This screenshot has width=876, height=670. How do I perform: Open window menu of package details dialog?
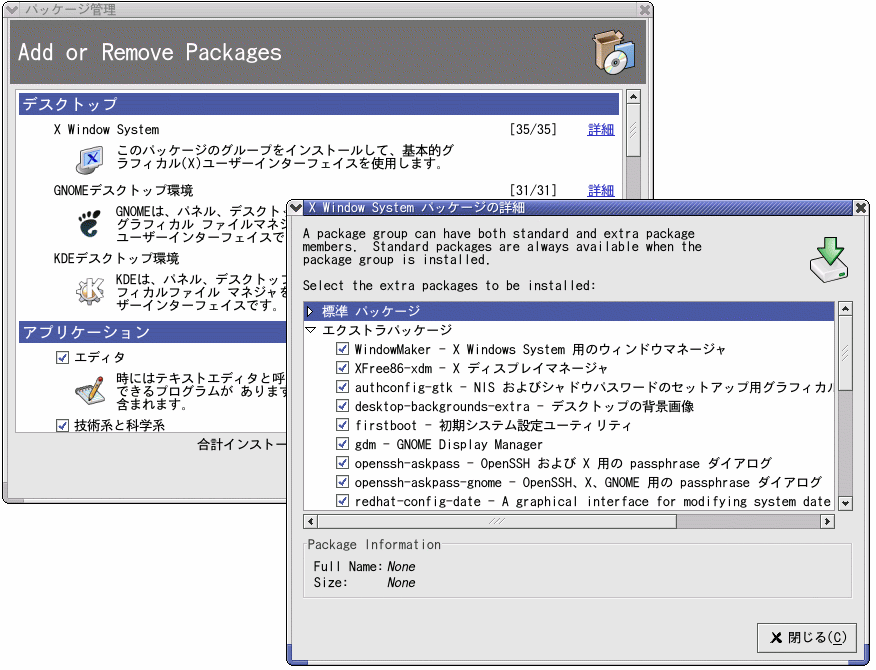[x=295, y=207]
